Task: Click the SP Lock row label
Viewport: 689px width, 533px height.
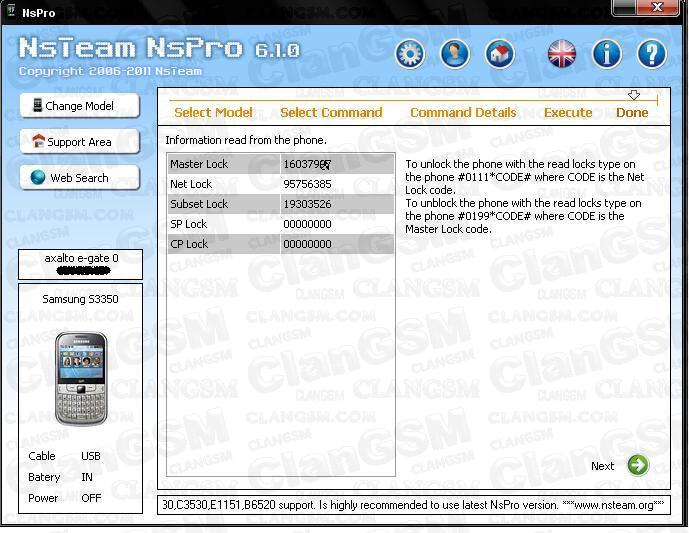Action: [189, 224]
